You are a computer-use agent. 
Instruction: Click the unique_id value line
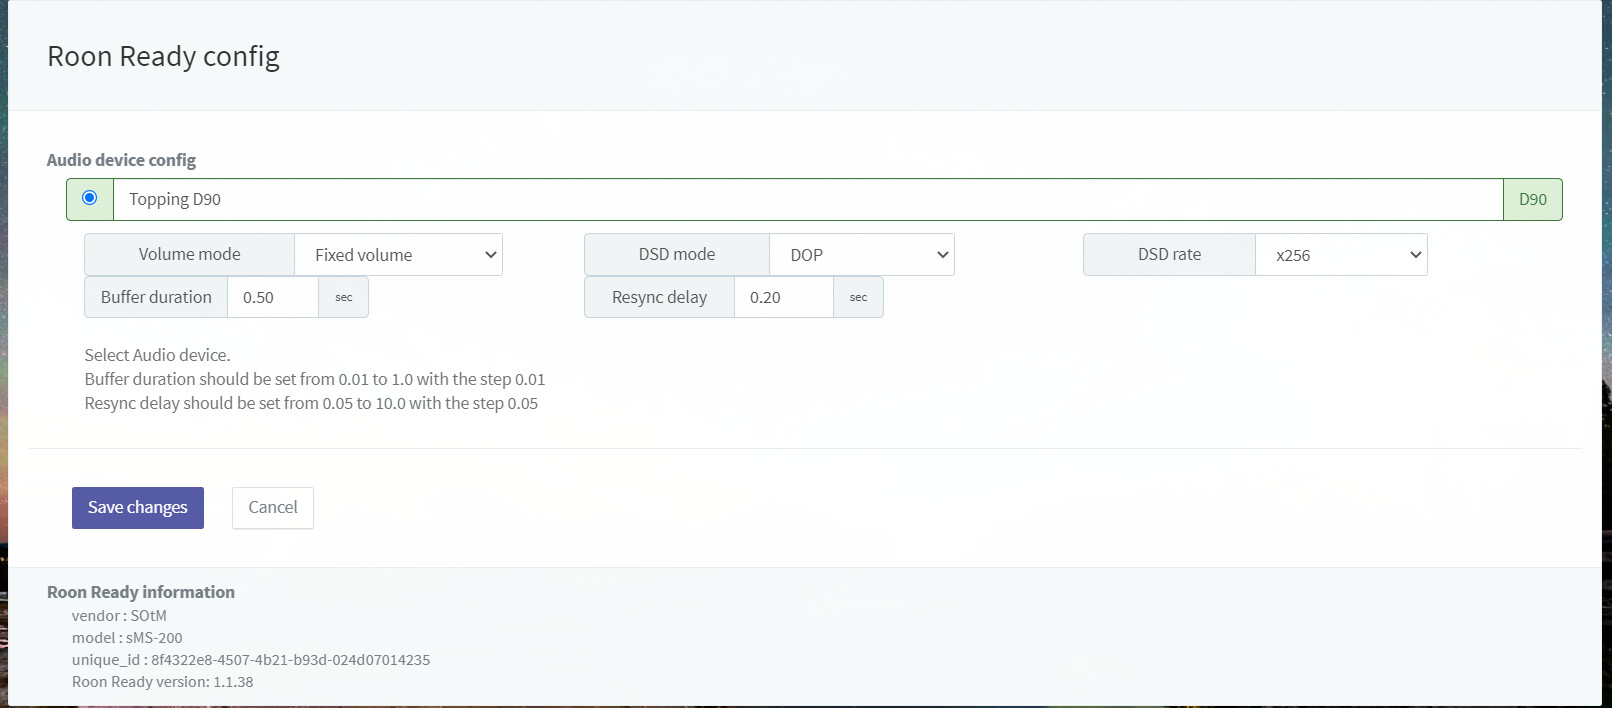point(251,660)
